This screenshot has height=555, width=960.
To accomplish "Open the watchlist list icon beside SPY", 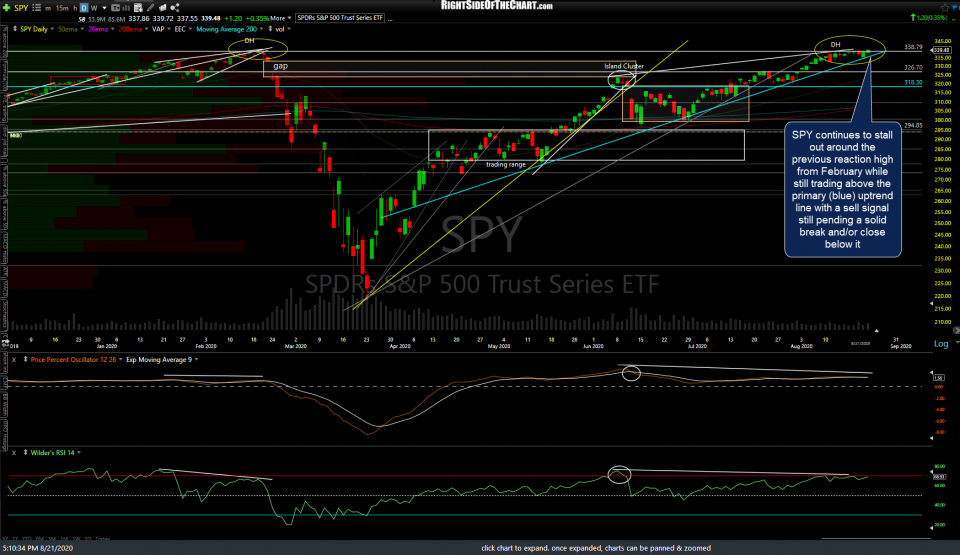I will tap(36, 8).
